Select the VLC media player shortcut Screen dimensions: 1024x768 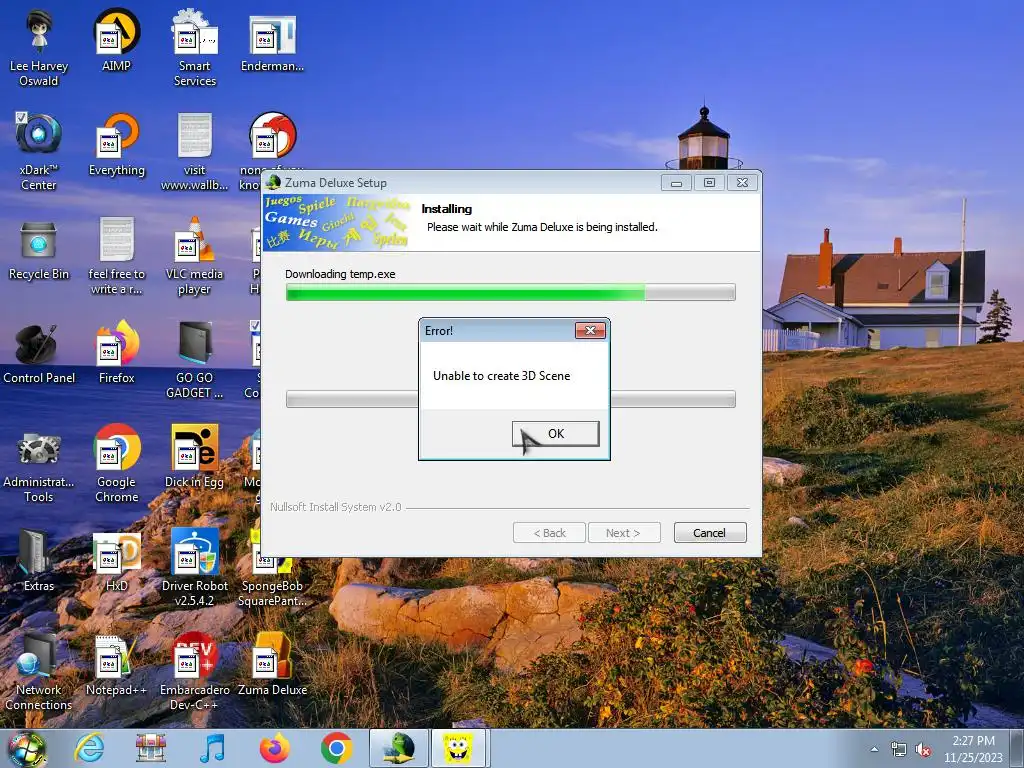(195, 256)
